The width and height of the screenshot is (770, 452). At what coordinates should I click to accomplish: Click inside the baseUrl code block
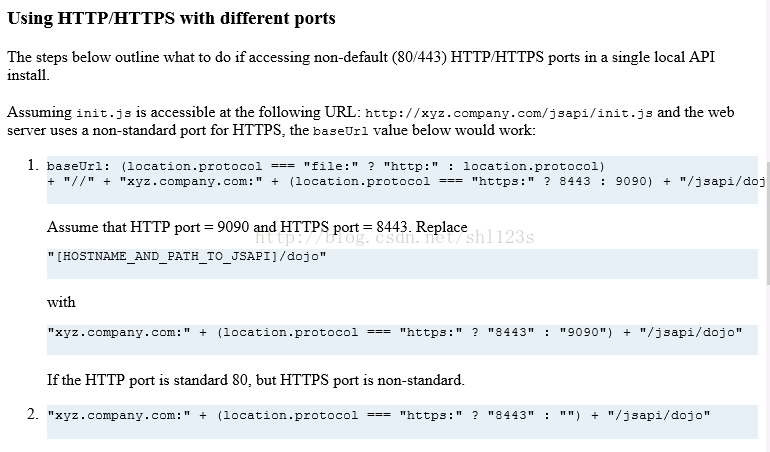[402, 180]
